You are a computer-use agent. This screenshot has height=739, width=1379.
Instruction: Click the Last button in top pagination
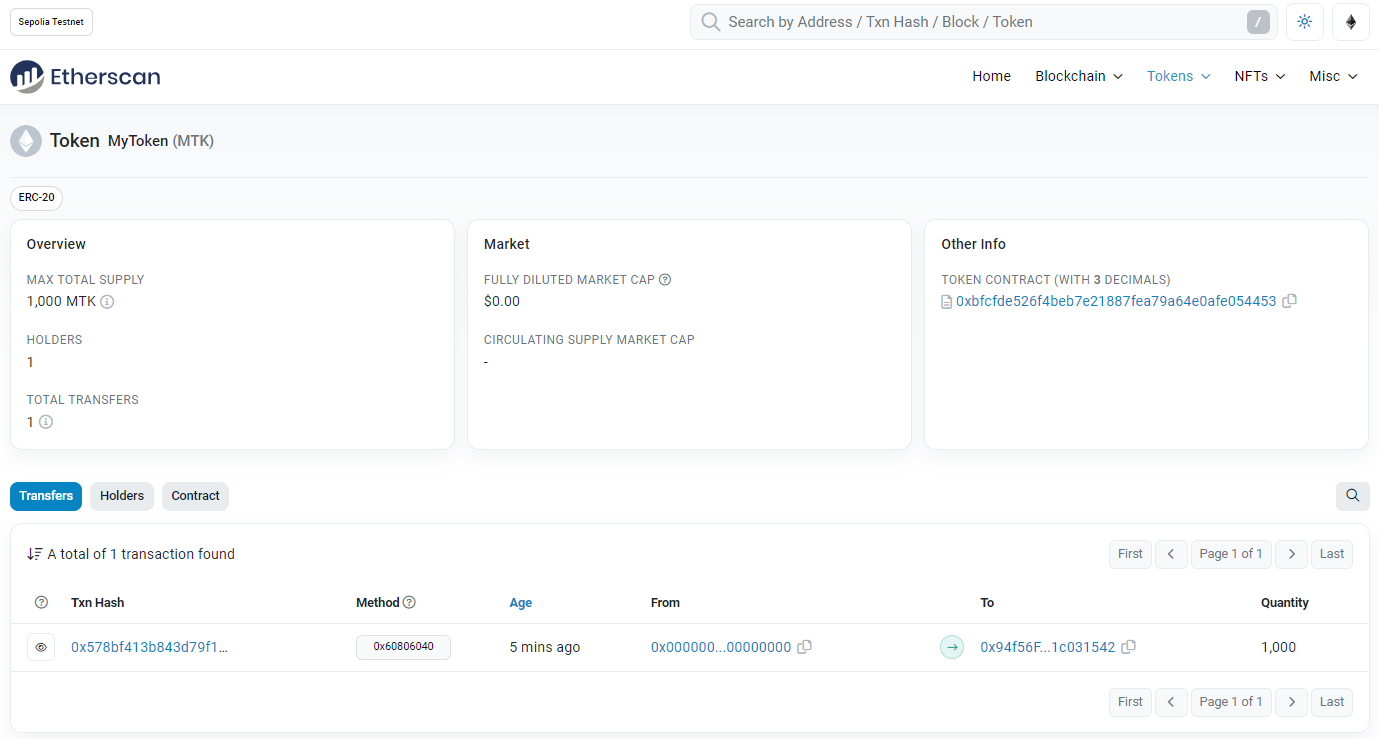tap(1332, 554)
